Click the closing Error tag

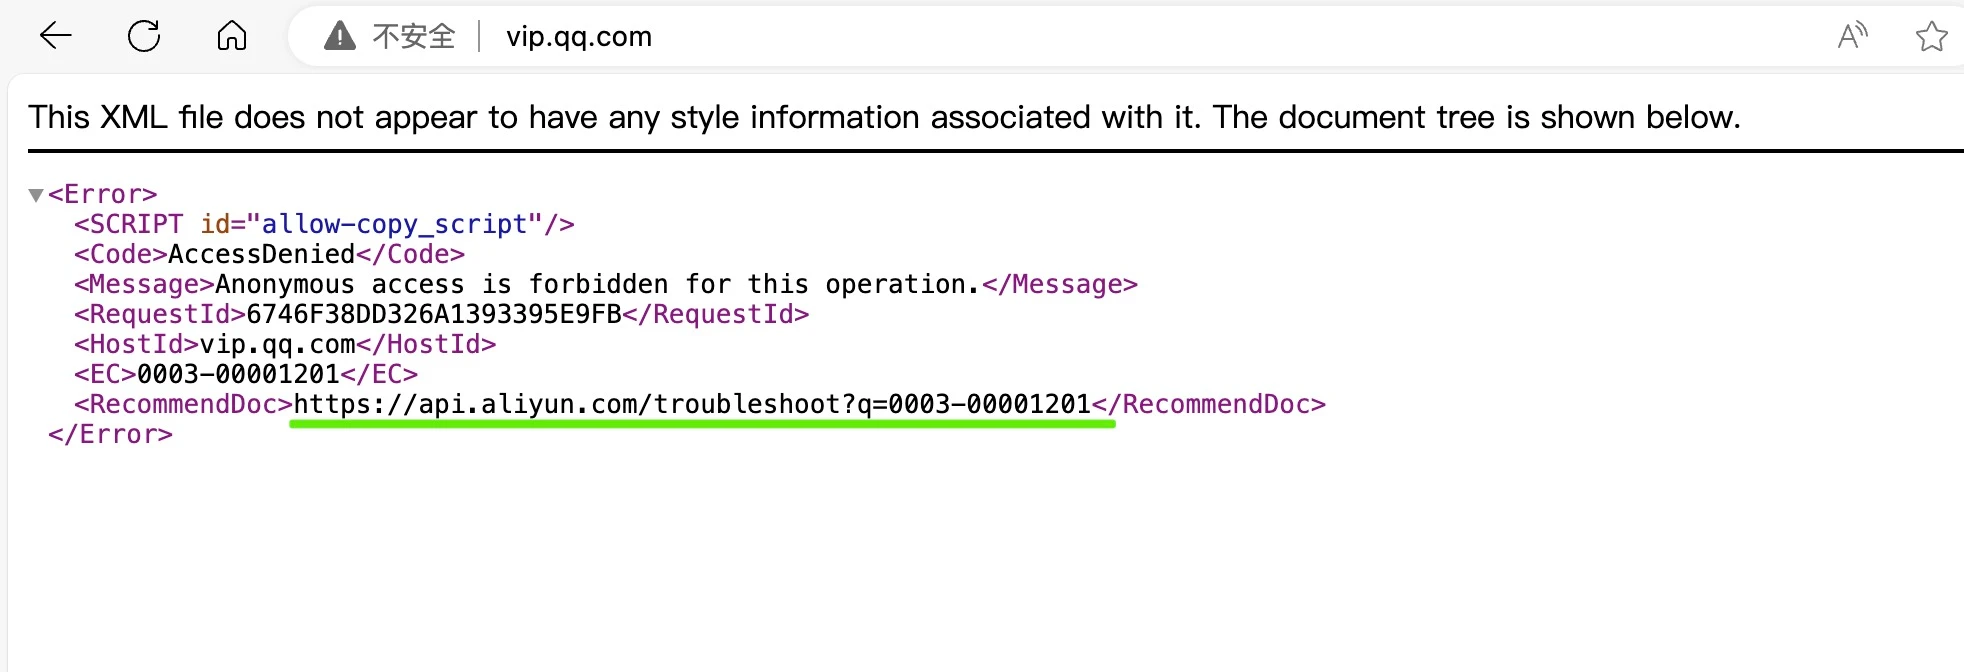coord(110,435)
